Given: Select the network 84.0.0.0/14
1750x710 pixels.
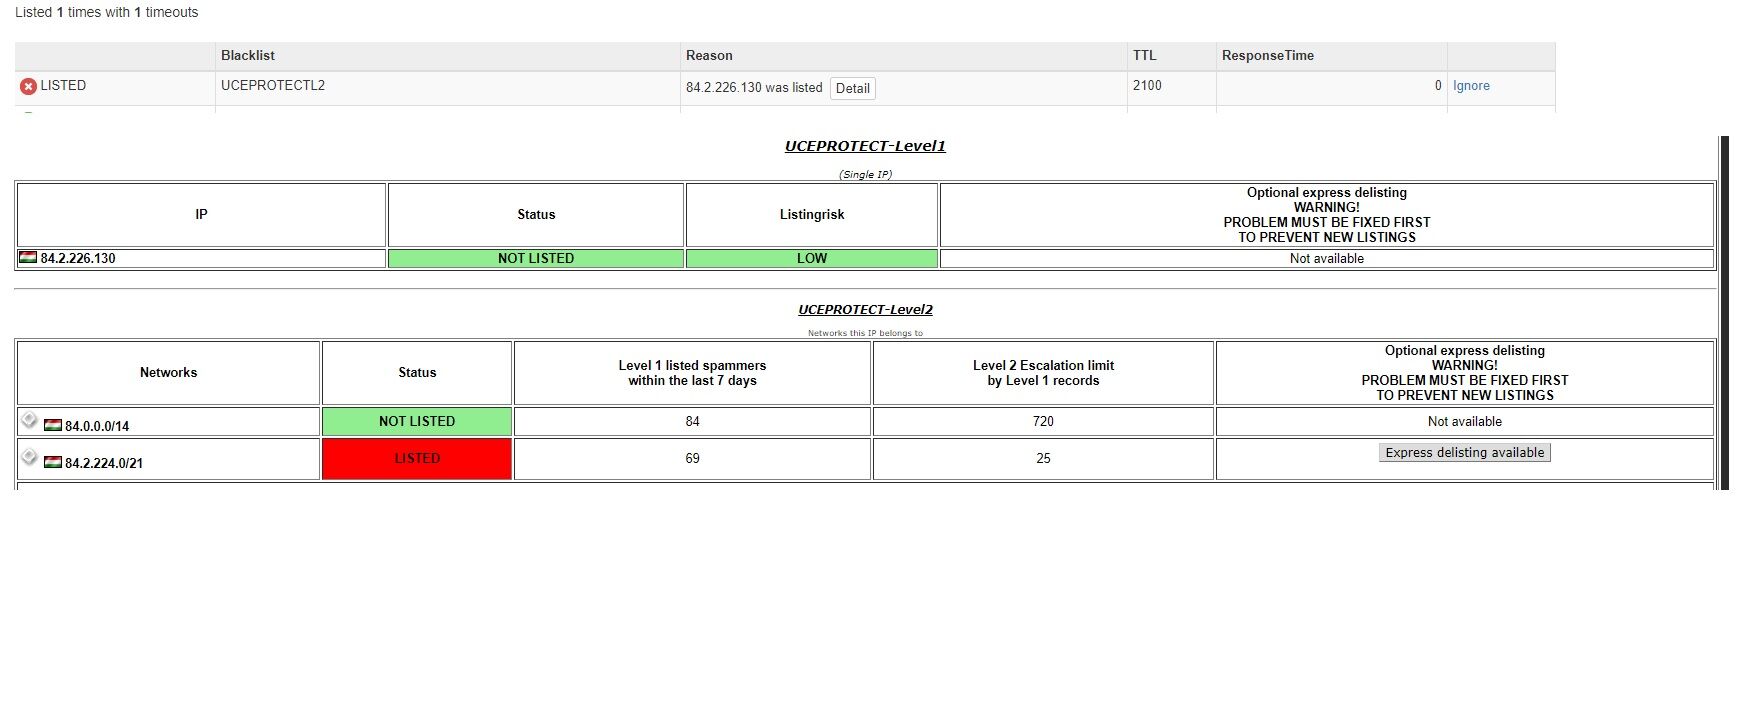Looking at the screenshot, I should (97, 426).
